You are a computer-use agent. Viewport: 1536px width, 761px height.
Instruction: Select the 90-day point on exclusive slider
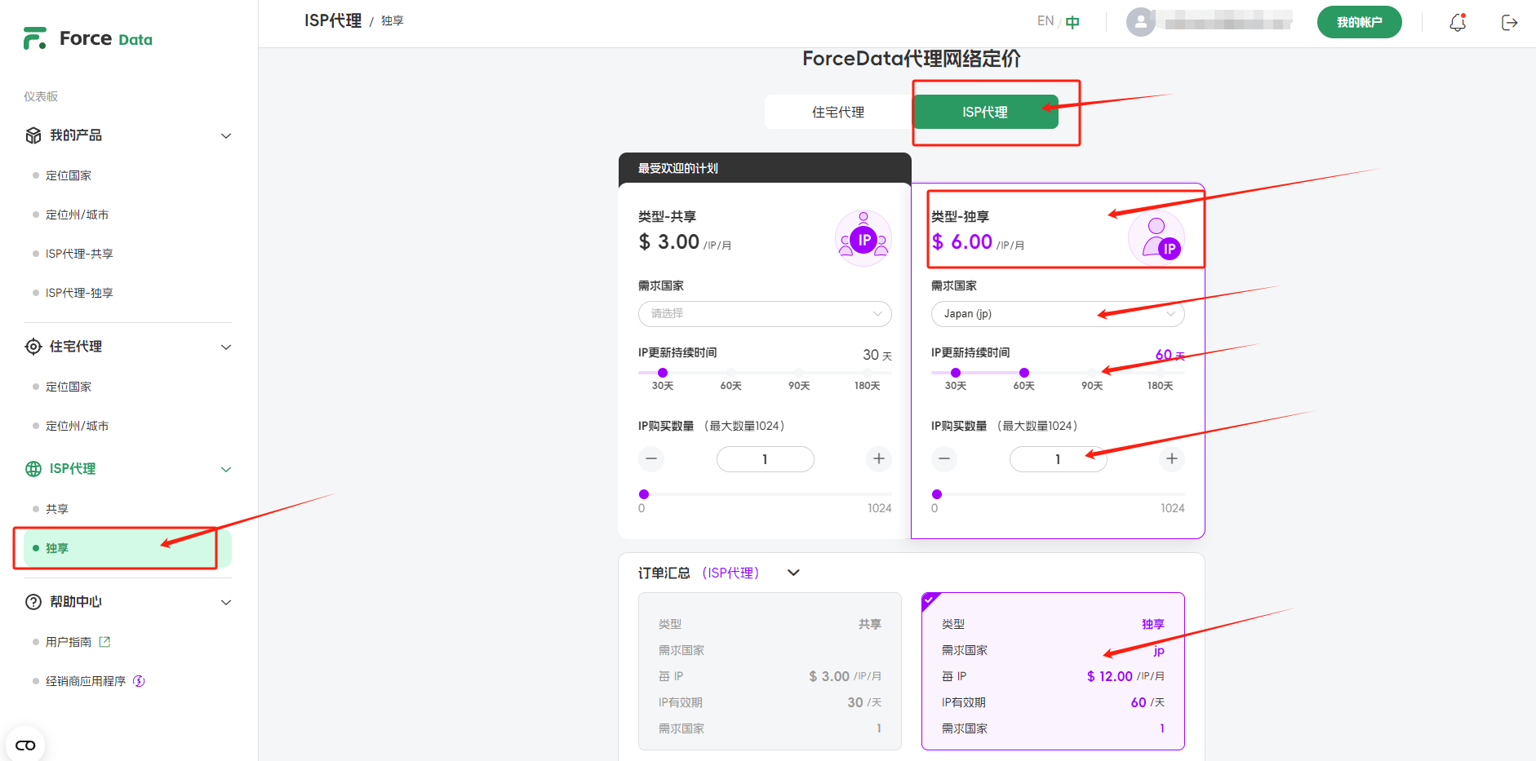coord(1092,373)
